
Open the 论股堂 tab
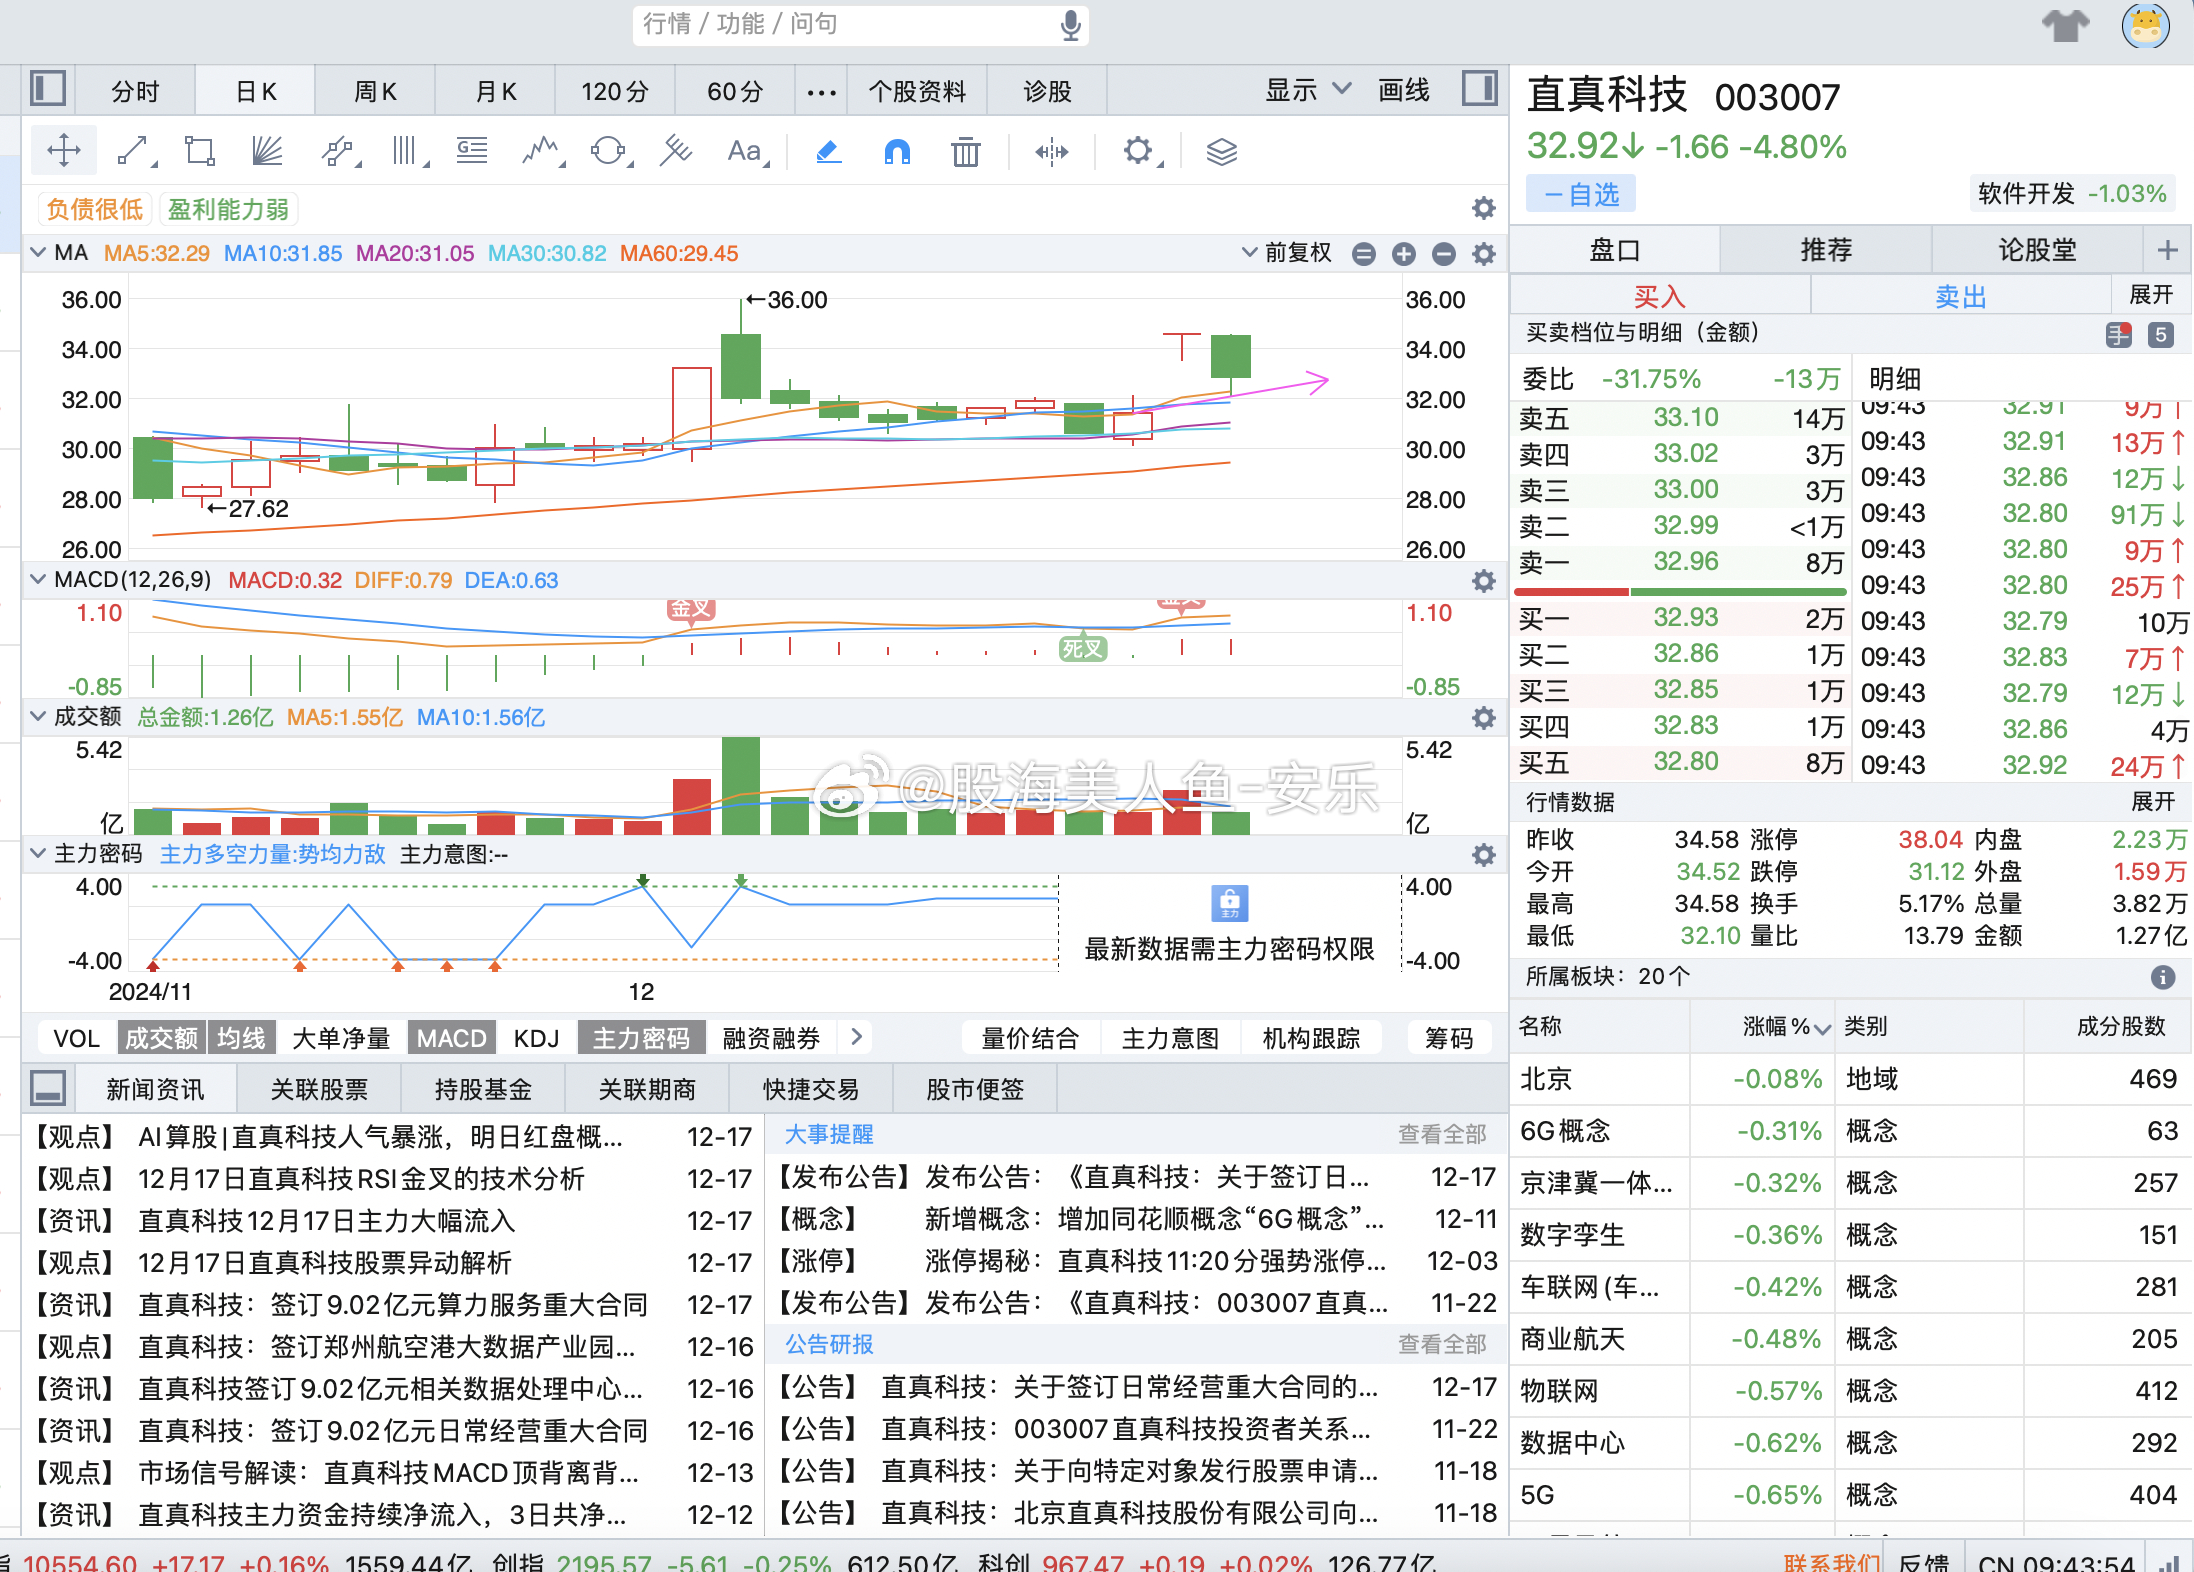[2036, 250]
